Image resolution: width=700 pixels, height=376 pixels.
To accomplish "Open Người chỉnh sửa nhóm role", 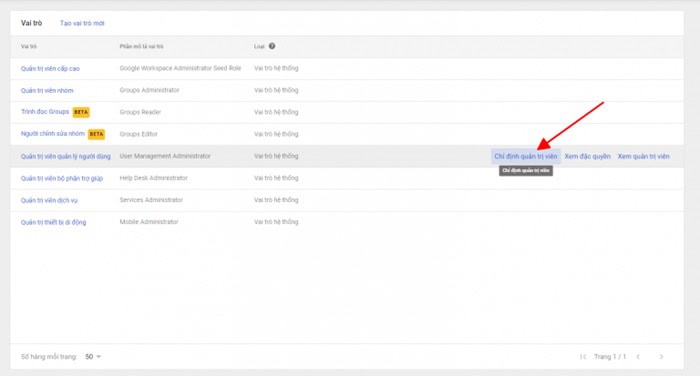I will pos(52,134).
